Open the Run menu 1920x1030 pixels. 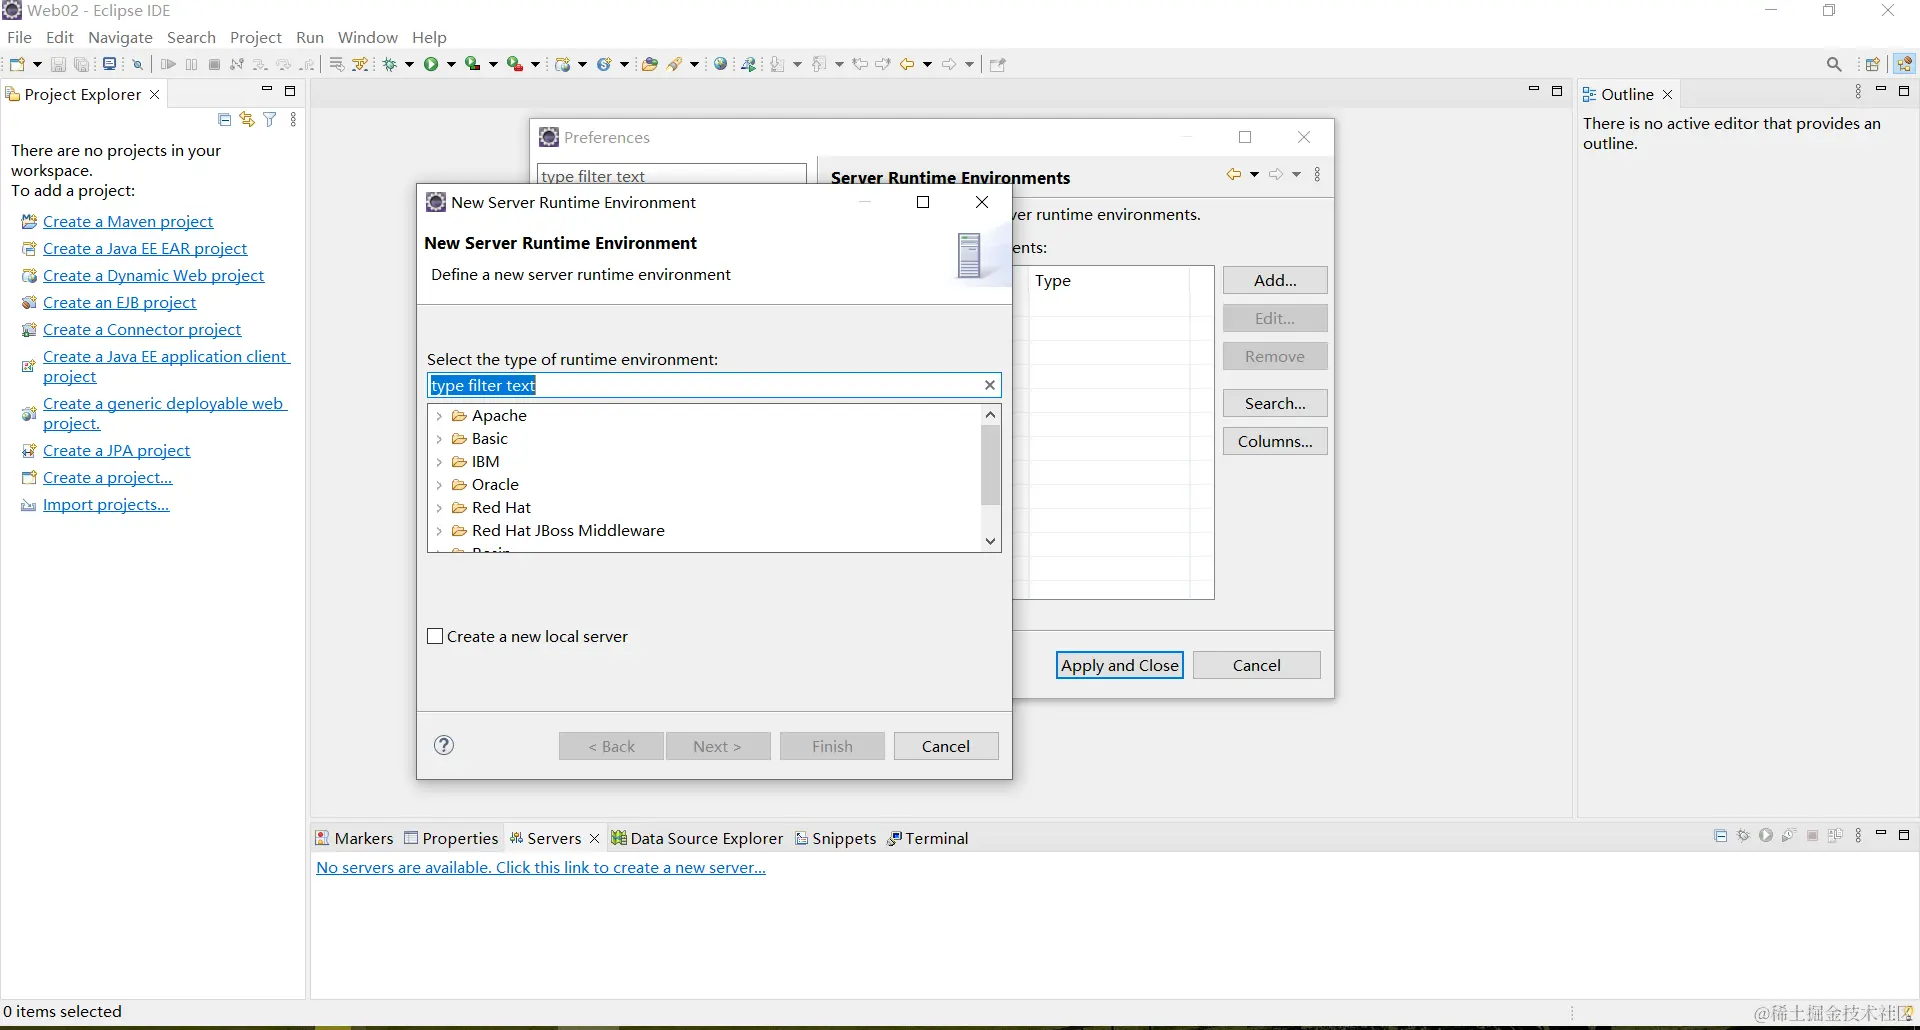[x=310, y=37]
